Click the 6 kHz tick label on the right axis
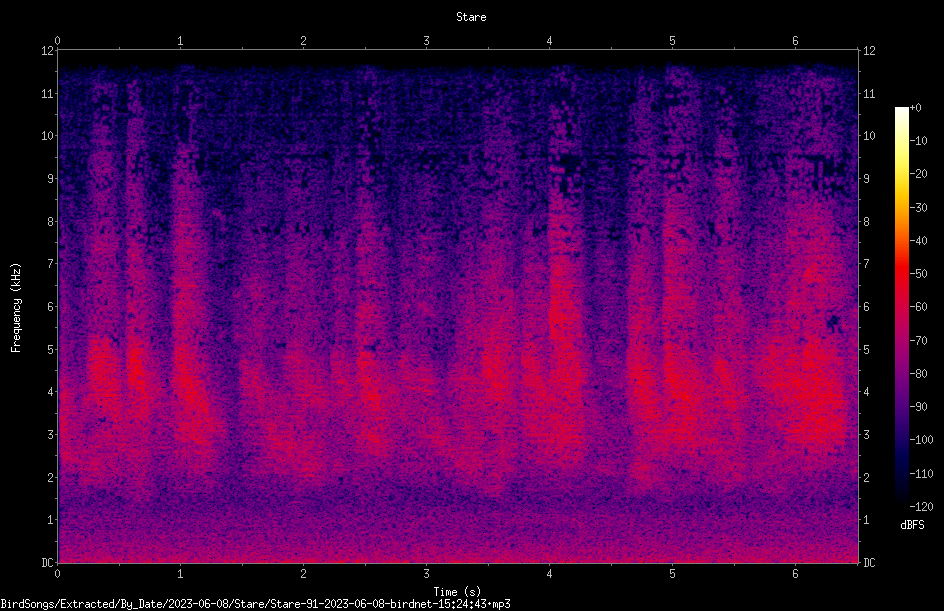The width and height of the screenshot is (944, 611). point(866,306)
